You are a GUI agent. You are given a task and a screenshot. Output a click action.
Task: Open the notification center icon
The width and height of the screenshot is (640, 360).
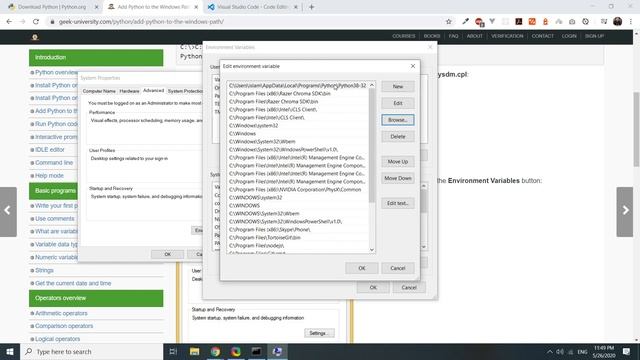(x=626, y=351)
